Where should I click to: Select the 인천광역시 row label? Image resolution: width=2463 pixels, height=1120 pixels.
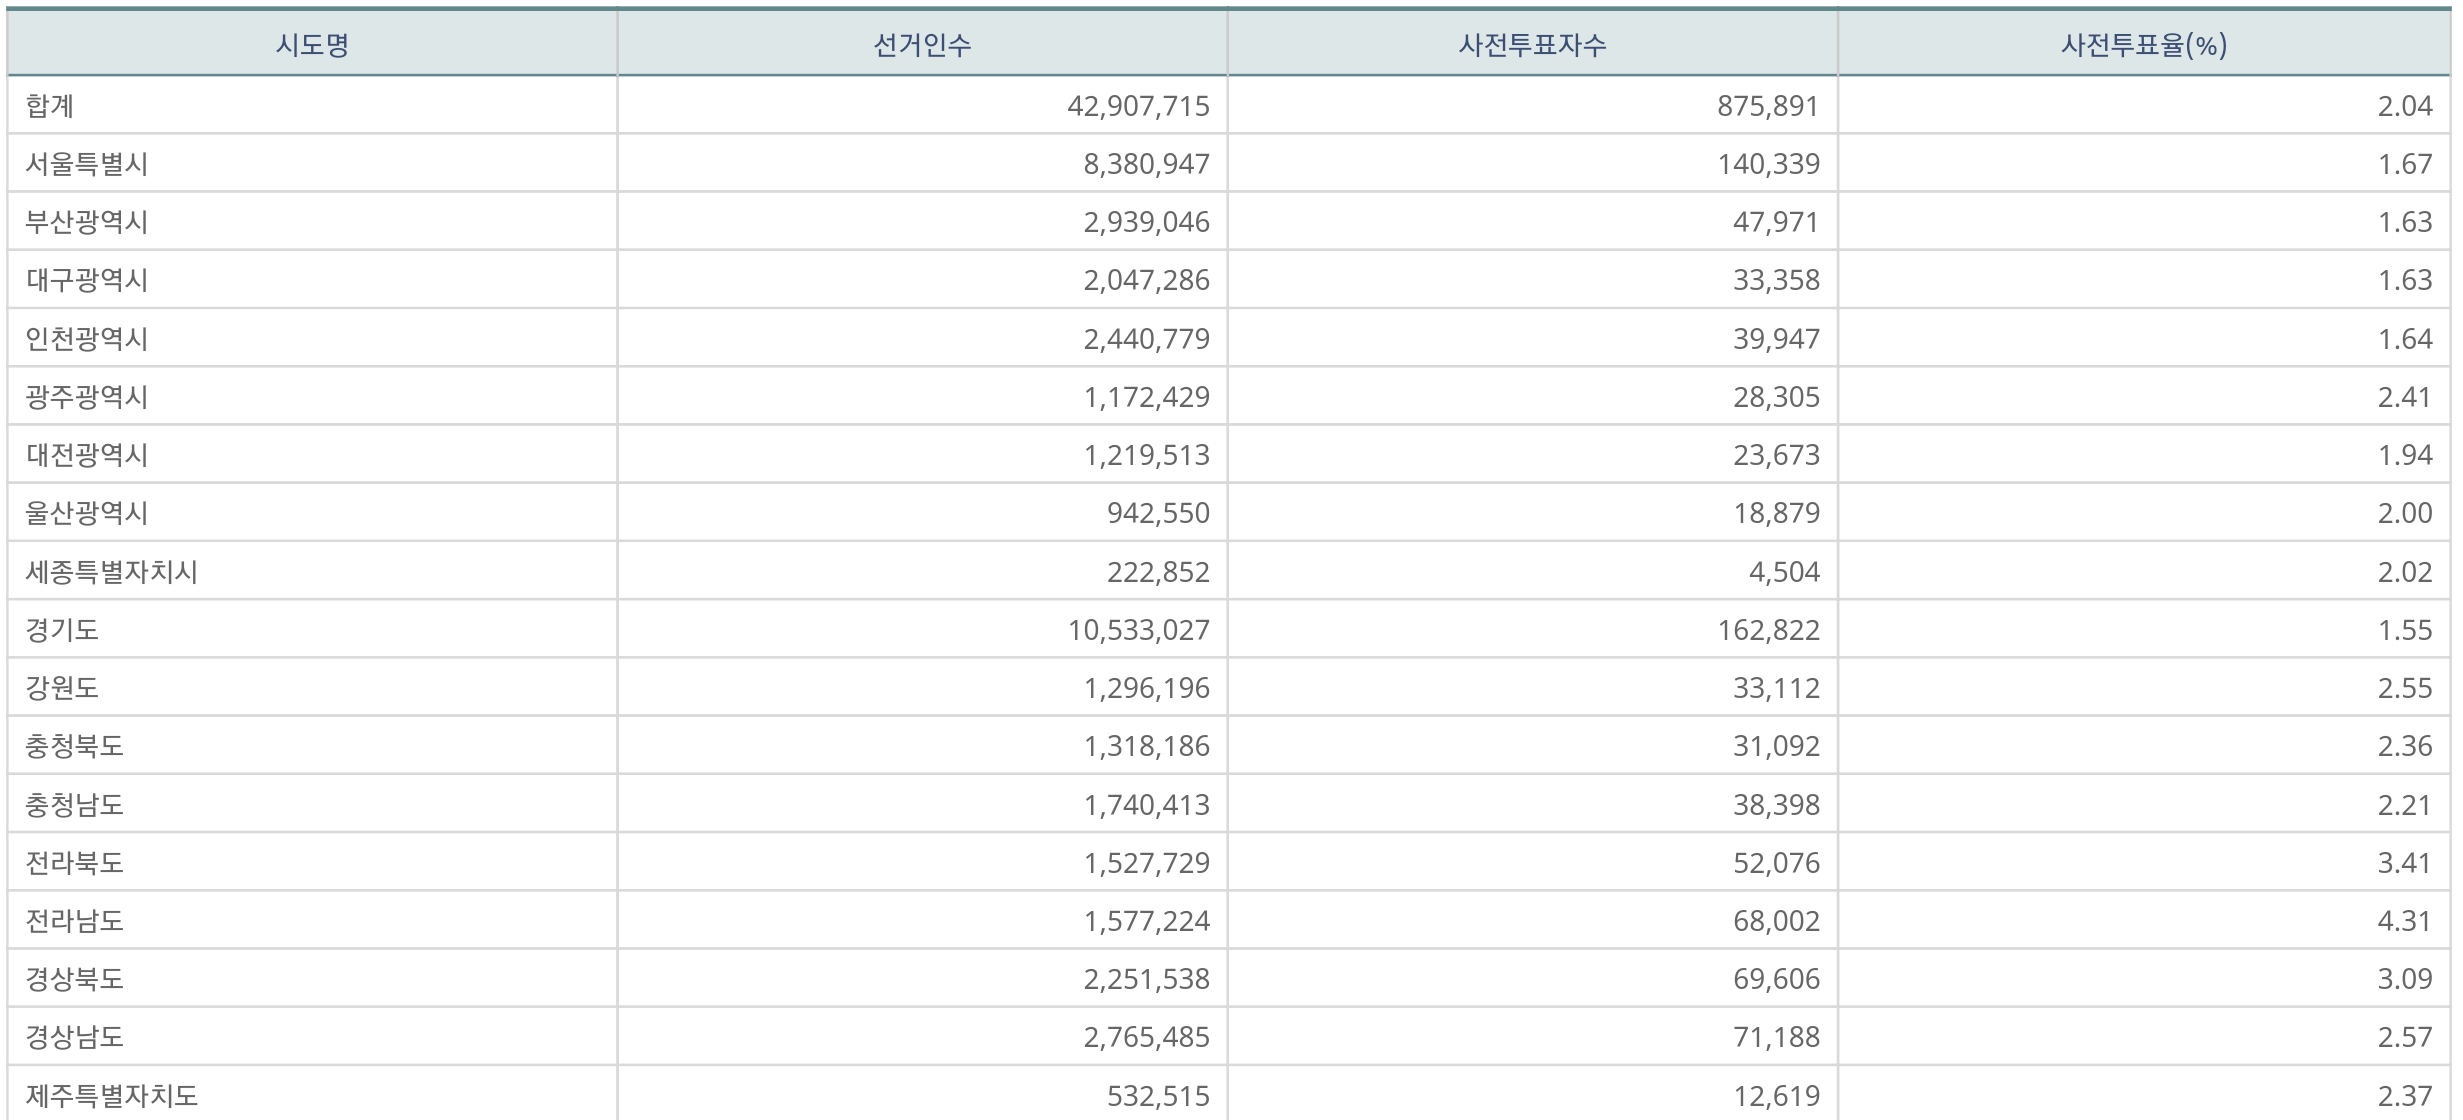click(x=87, y=338)
